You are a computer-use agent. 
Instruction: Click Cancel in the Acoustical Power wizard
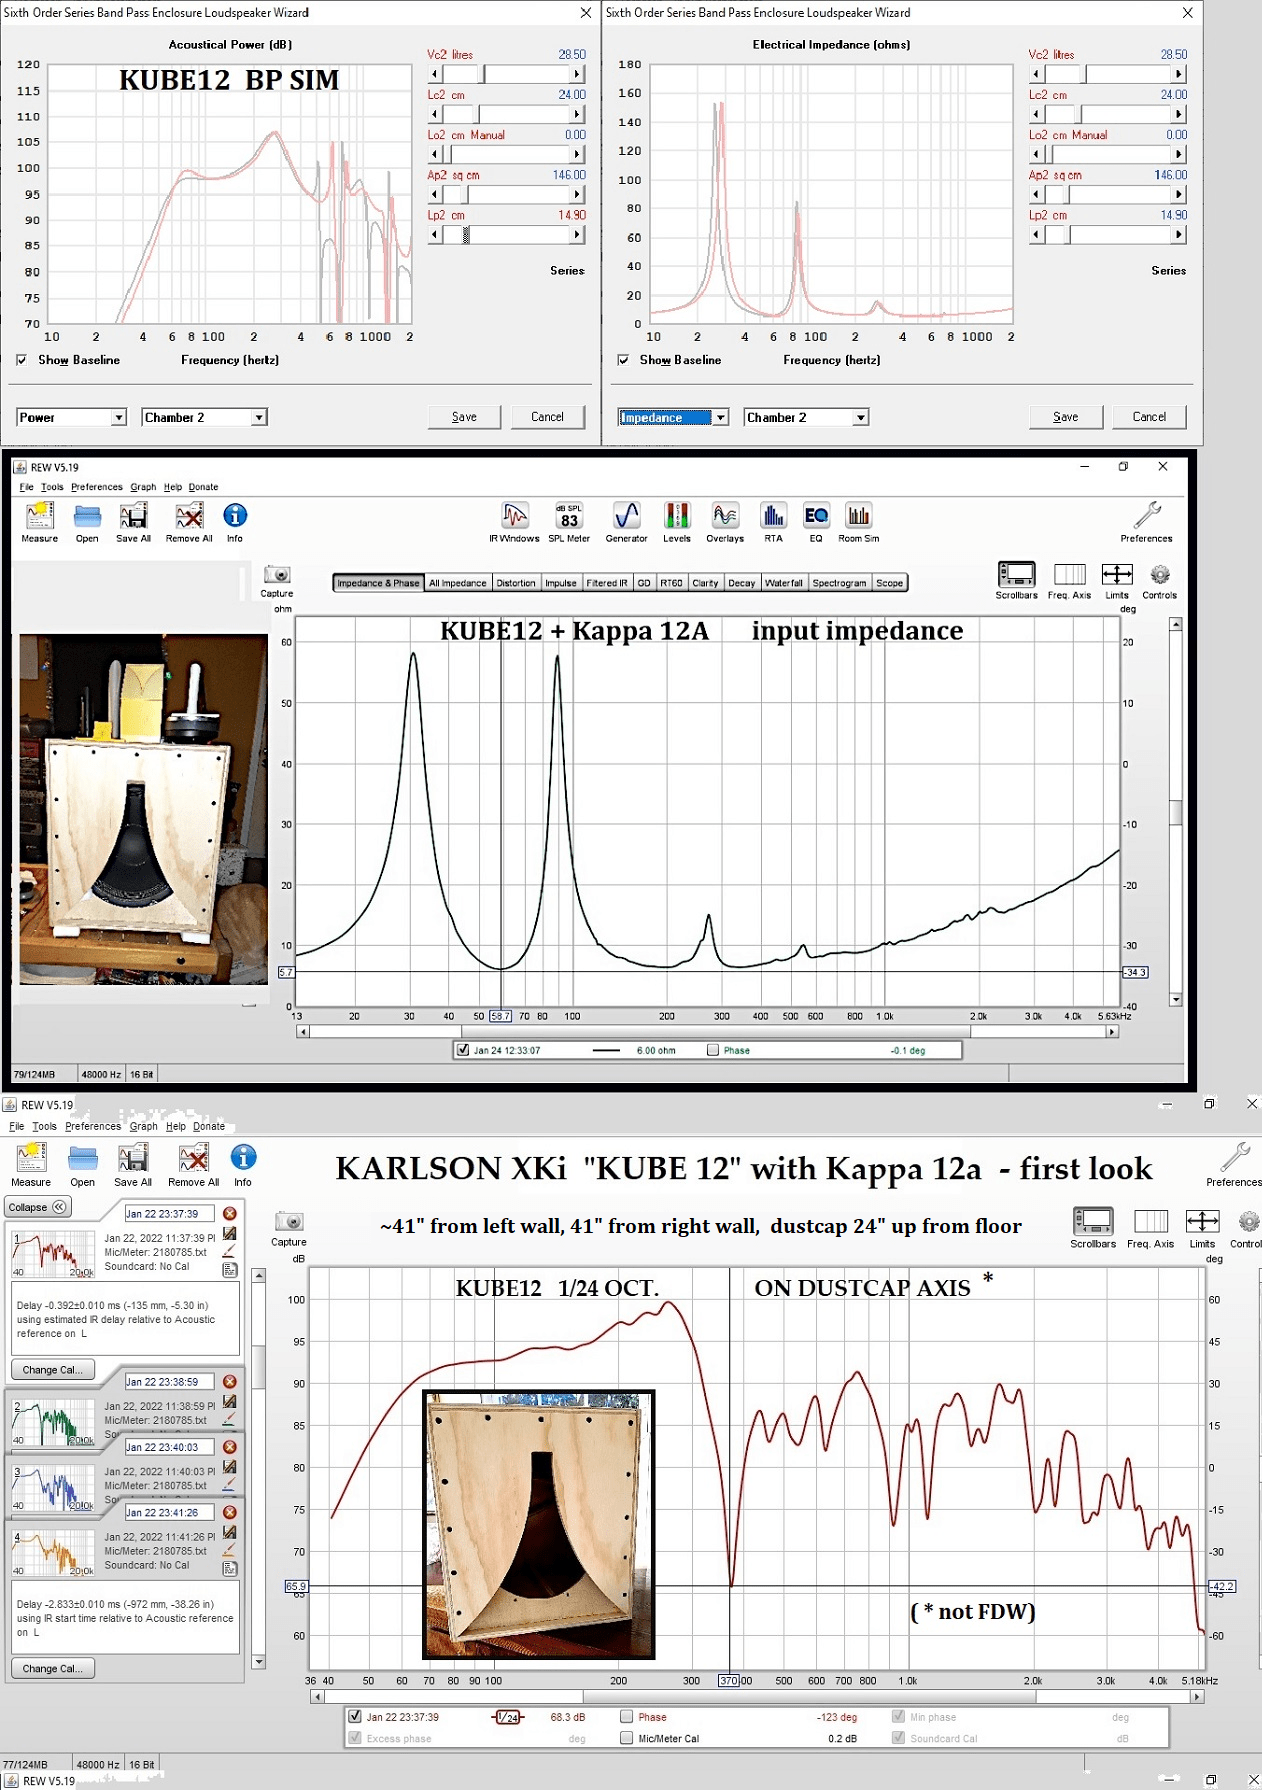(x=547, y=417)
